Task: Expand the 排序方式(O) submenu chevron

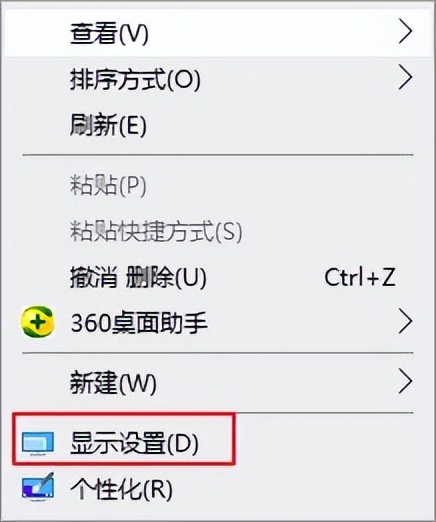Action: pos(405,78)
